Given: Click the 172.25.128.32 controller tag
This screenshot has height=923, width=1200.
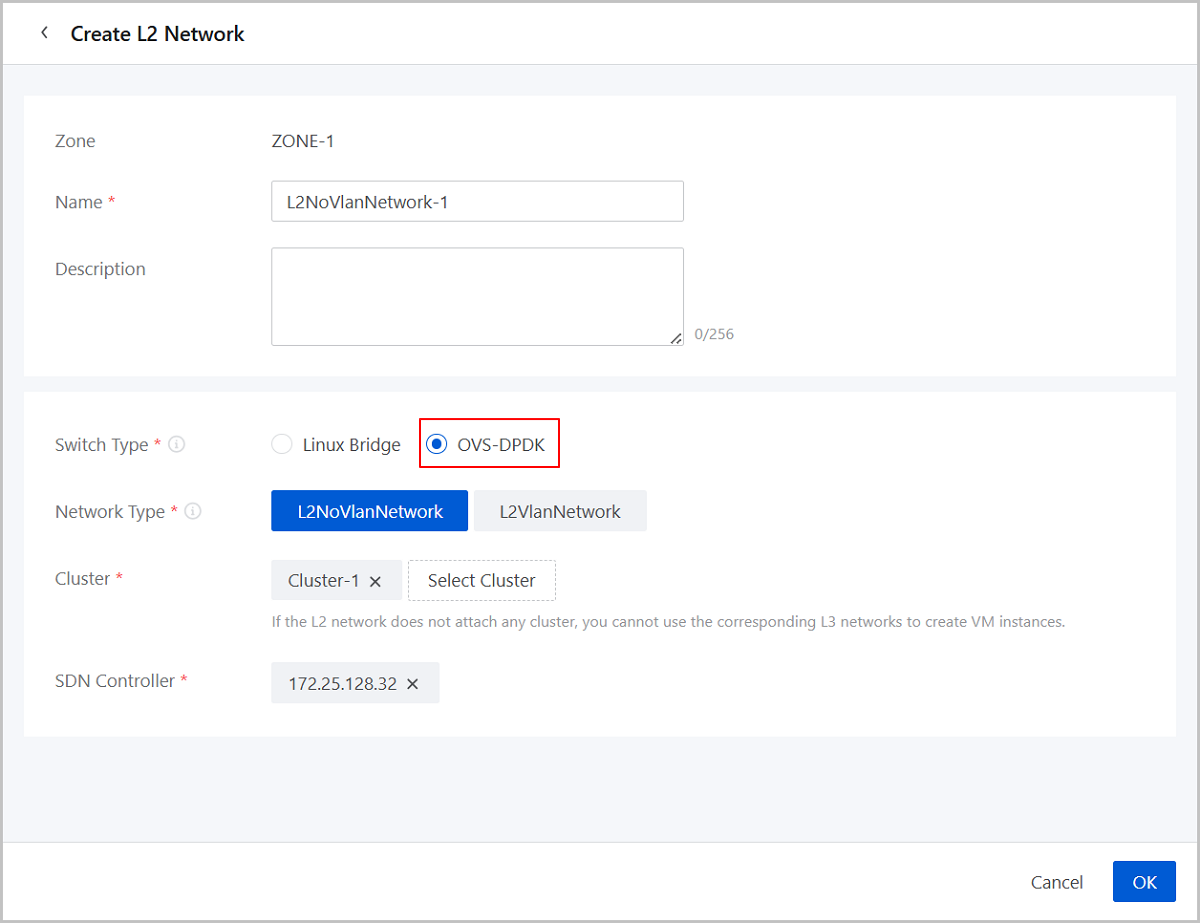Looking at the screenshot, I should click(x=342, y=684).
